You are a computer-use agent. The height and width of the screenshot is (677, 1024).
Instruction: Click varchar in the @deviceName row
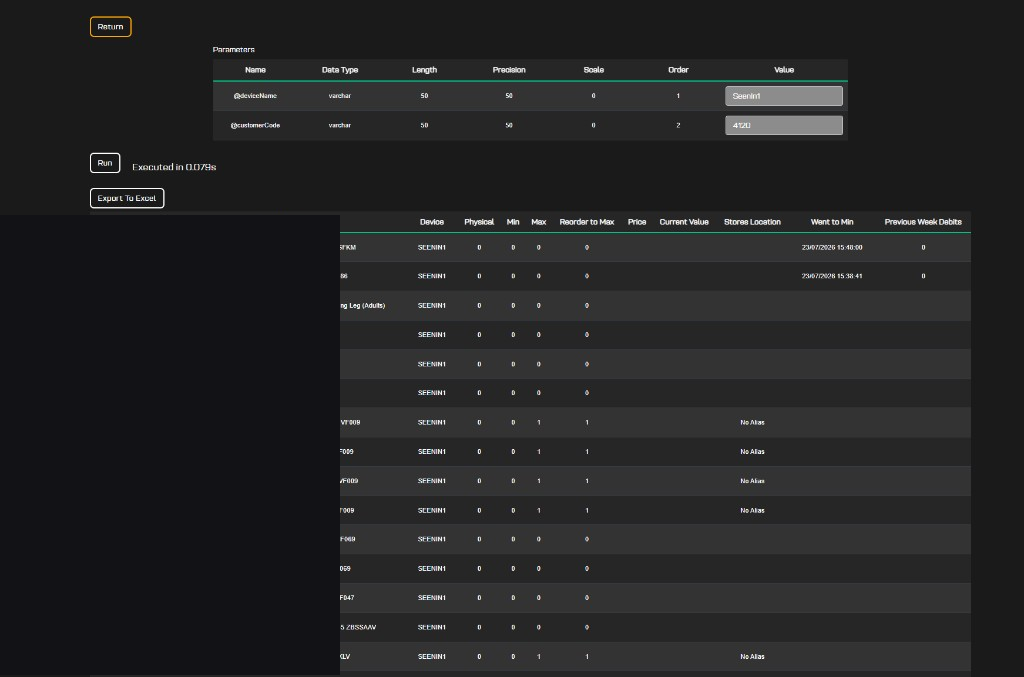(340, 96)
